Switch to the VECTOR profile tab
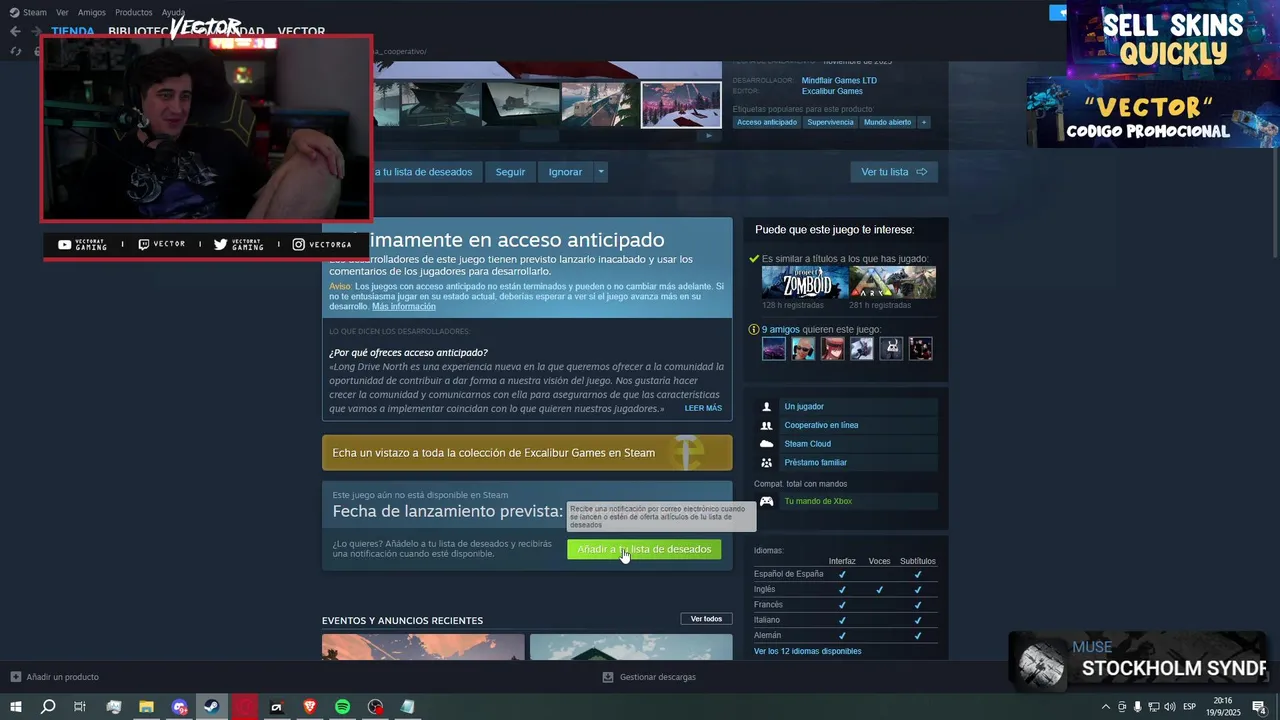Viewport: 1280px width, 720px height. click(x=301, y=31)
